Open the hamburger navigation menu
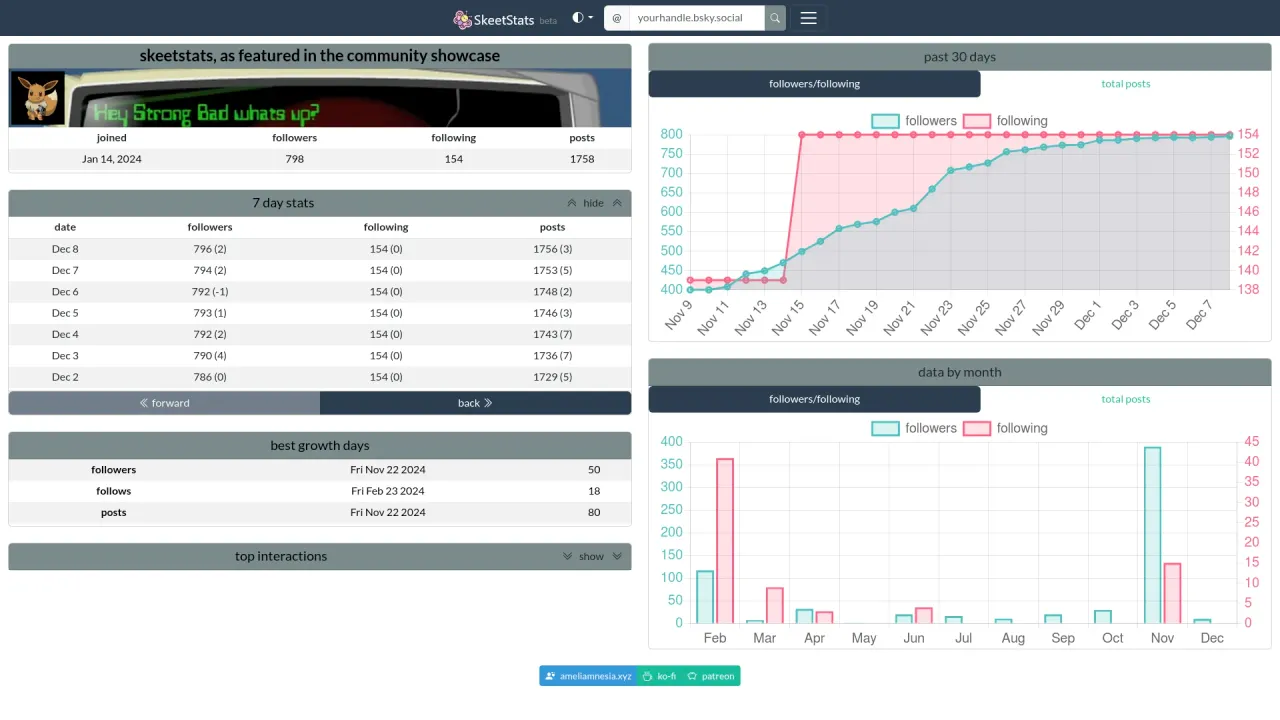The width and height of the screenshot is (1280, 720). [808, 18]
